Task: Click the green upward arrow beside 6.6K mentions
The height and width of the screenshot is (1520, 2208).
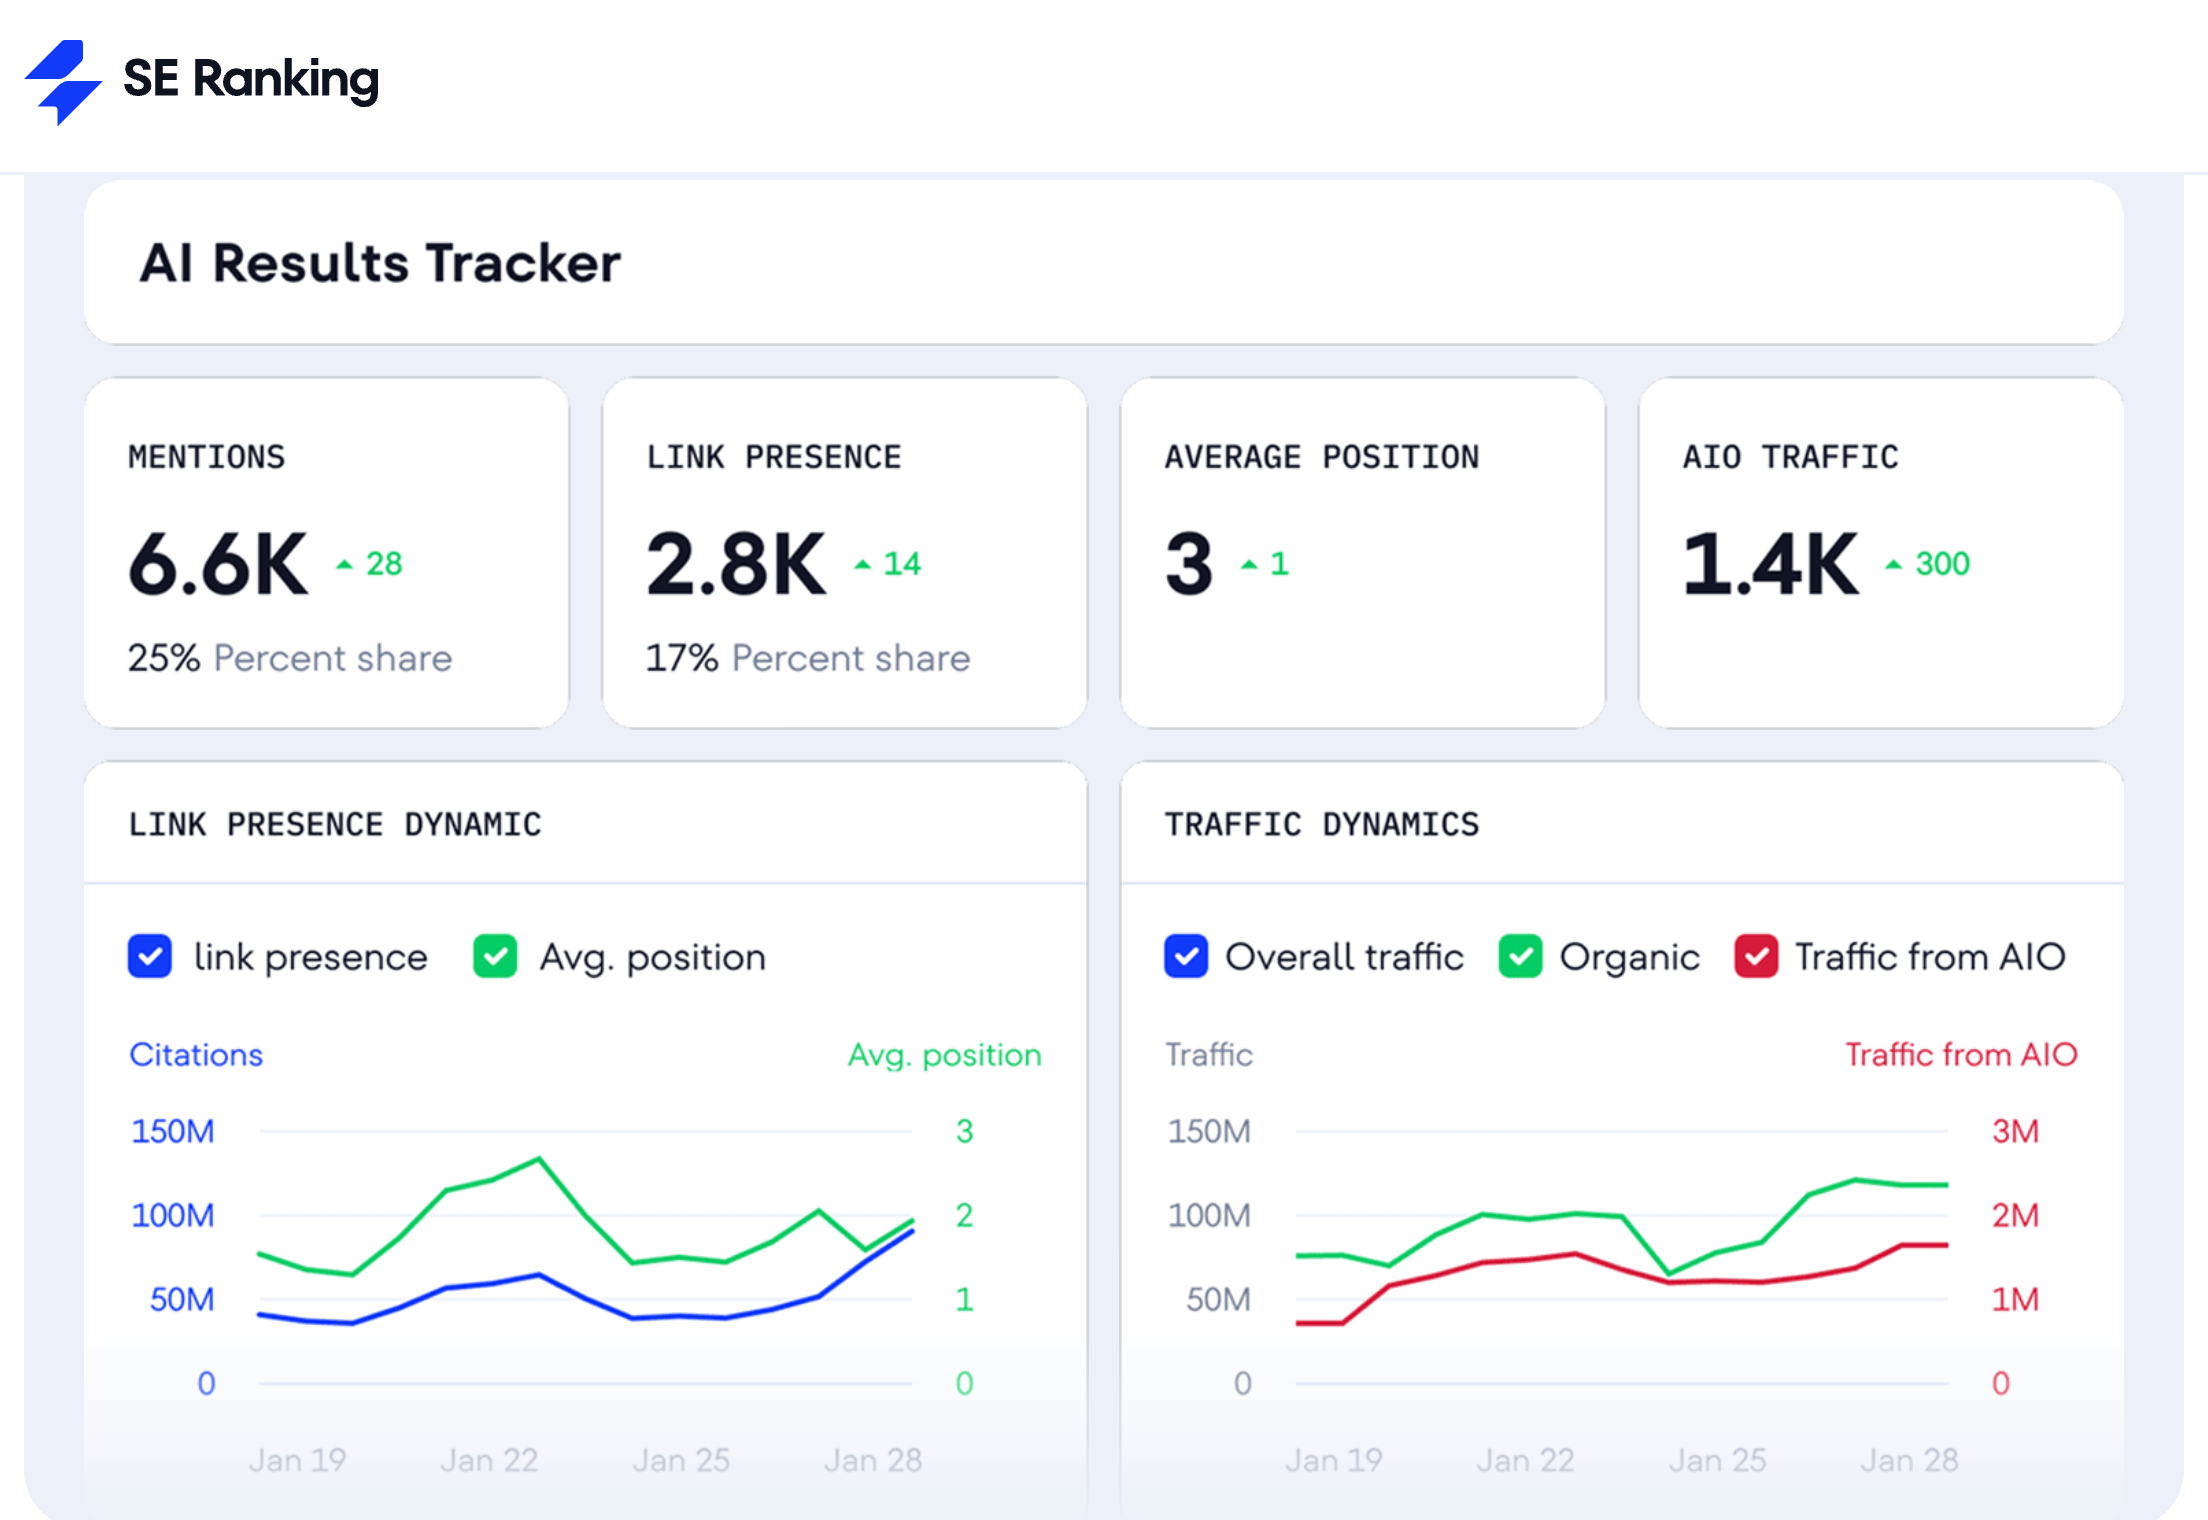Action: click(x=344, y=563)
